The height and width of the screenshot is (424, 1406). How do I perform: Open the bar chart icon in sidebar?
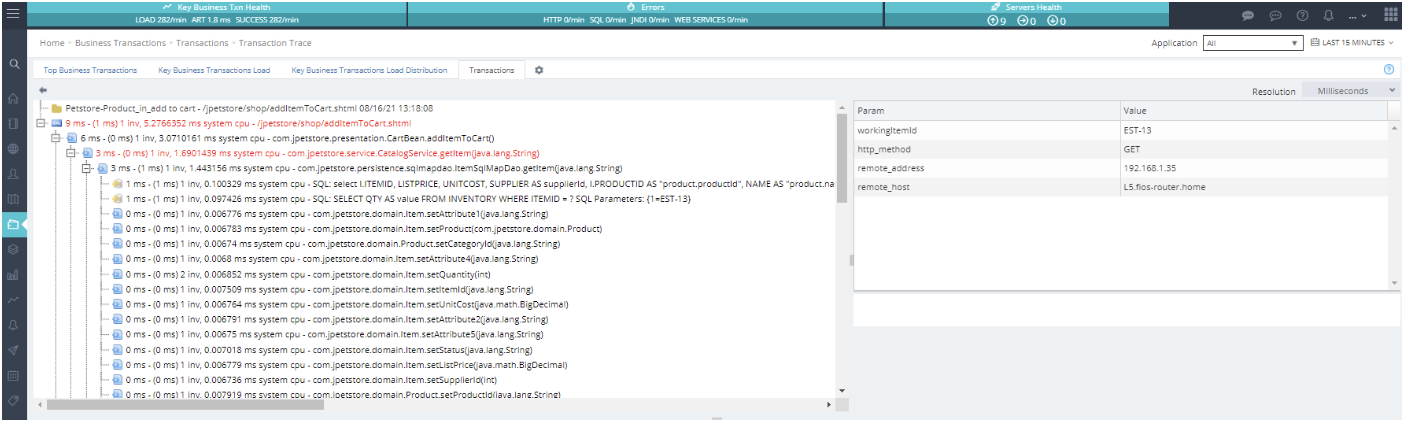coord(13,274)
